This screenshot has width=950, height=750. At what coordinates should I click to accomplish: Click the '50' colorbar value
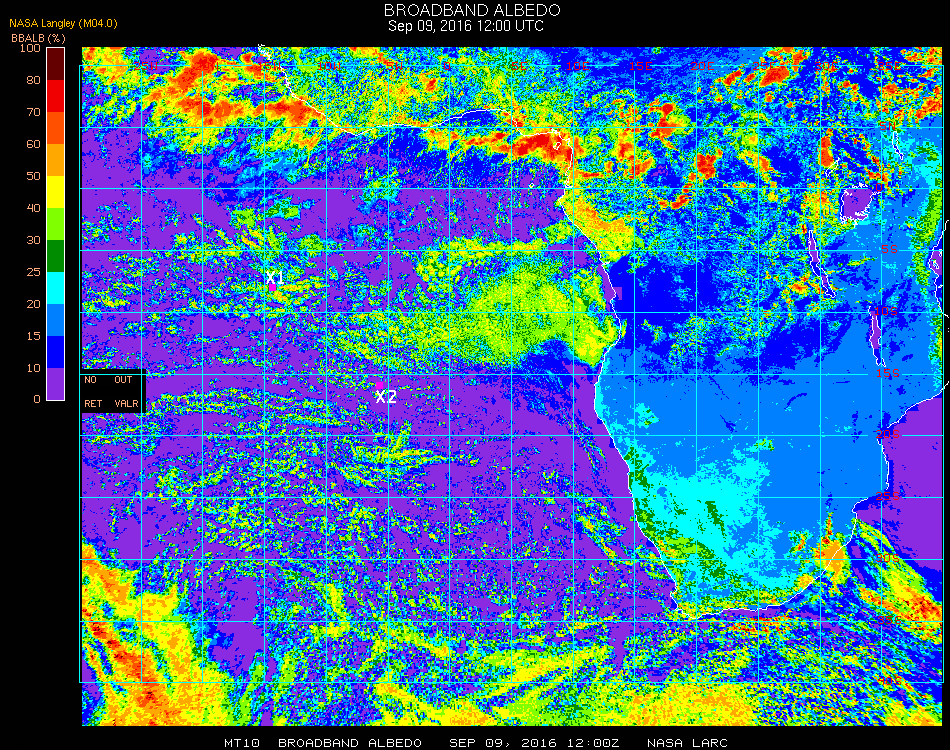click(x=33, y=176)
